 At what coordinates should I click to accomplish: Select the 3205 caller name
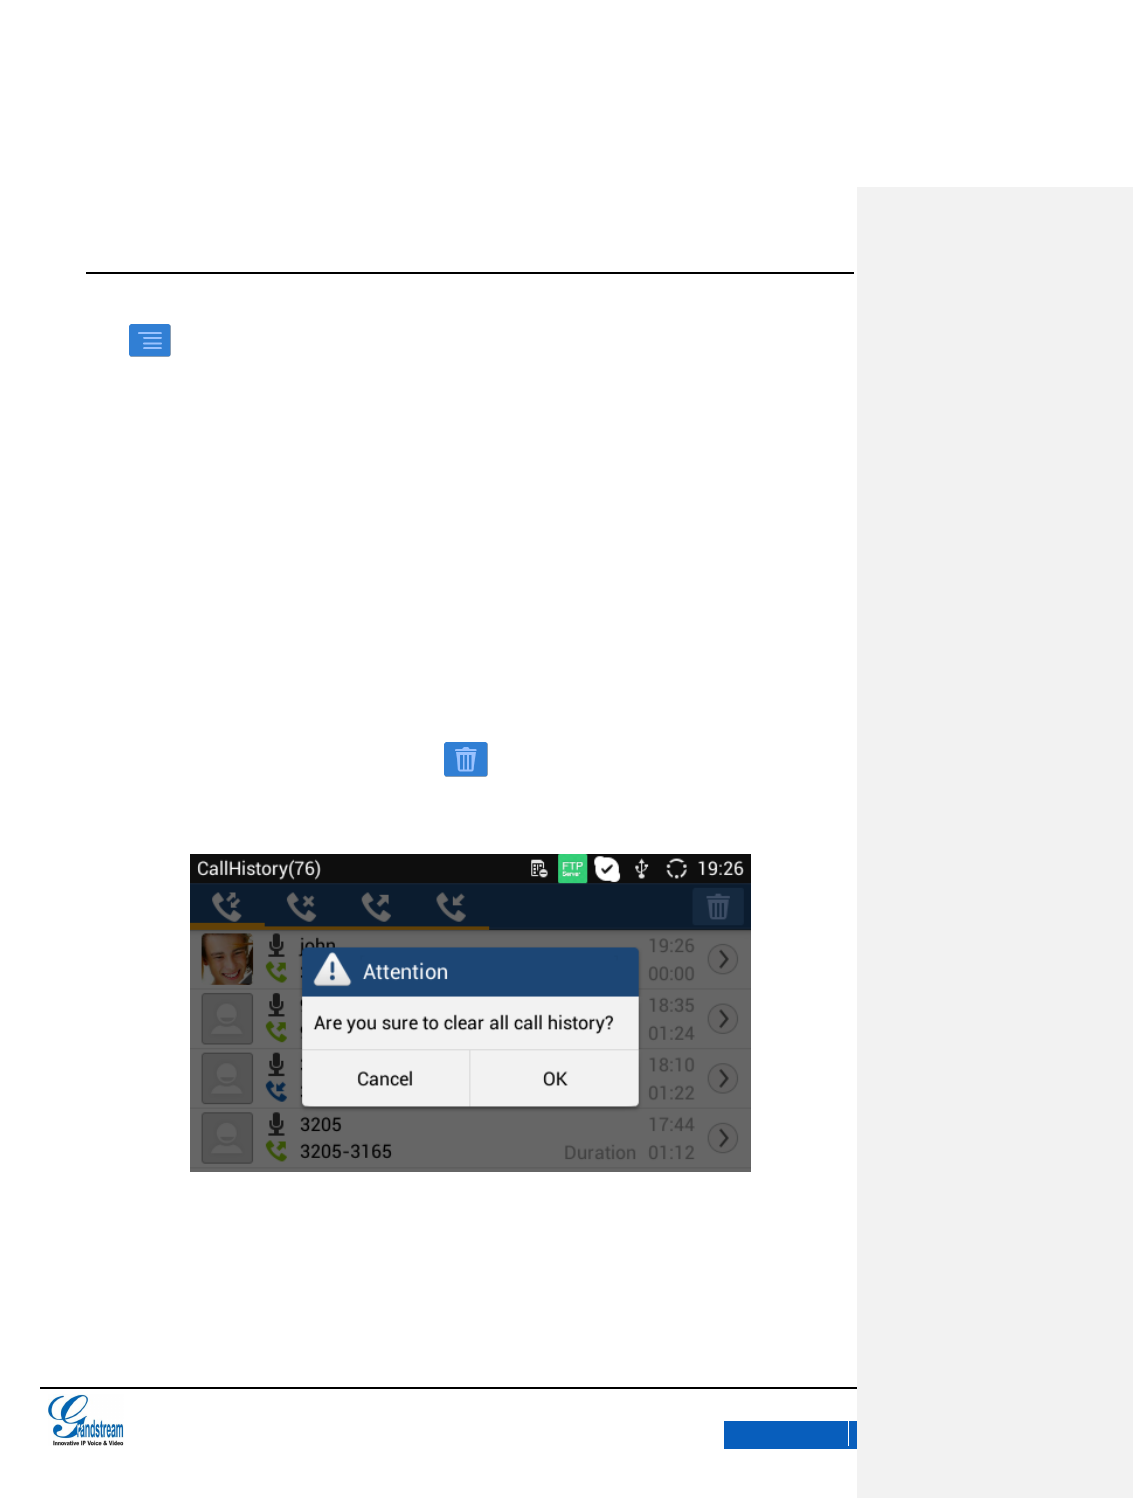point(321,1125)
